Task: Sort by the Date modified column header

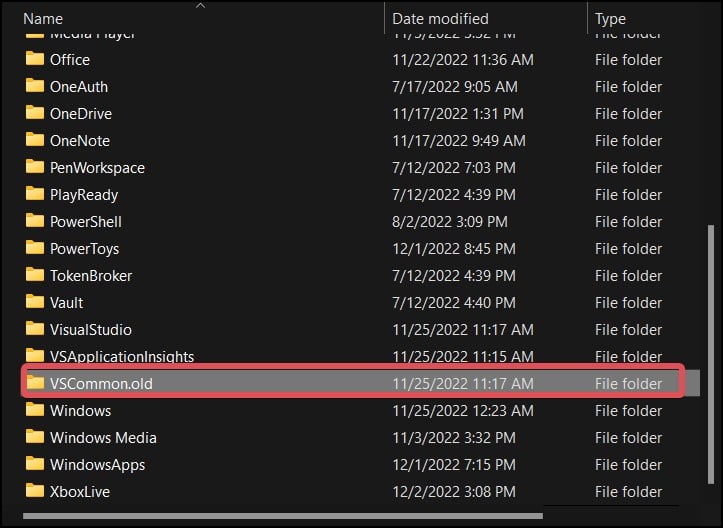Action: pos(440,19)
